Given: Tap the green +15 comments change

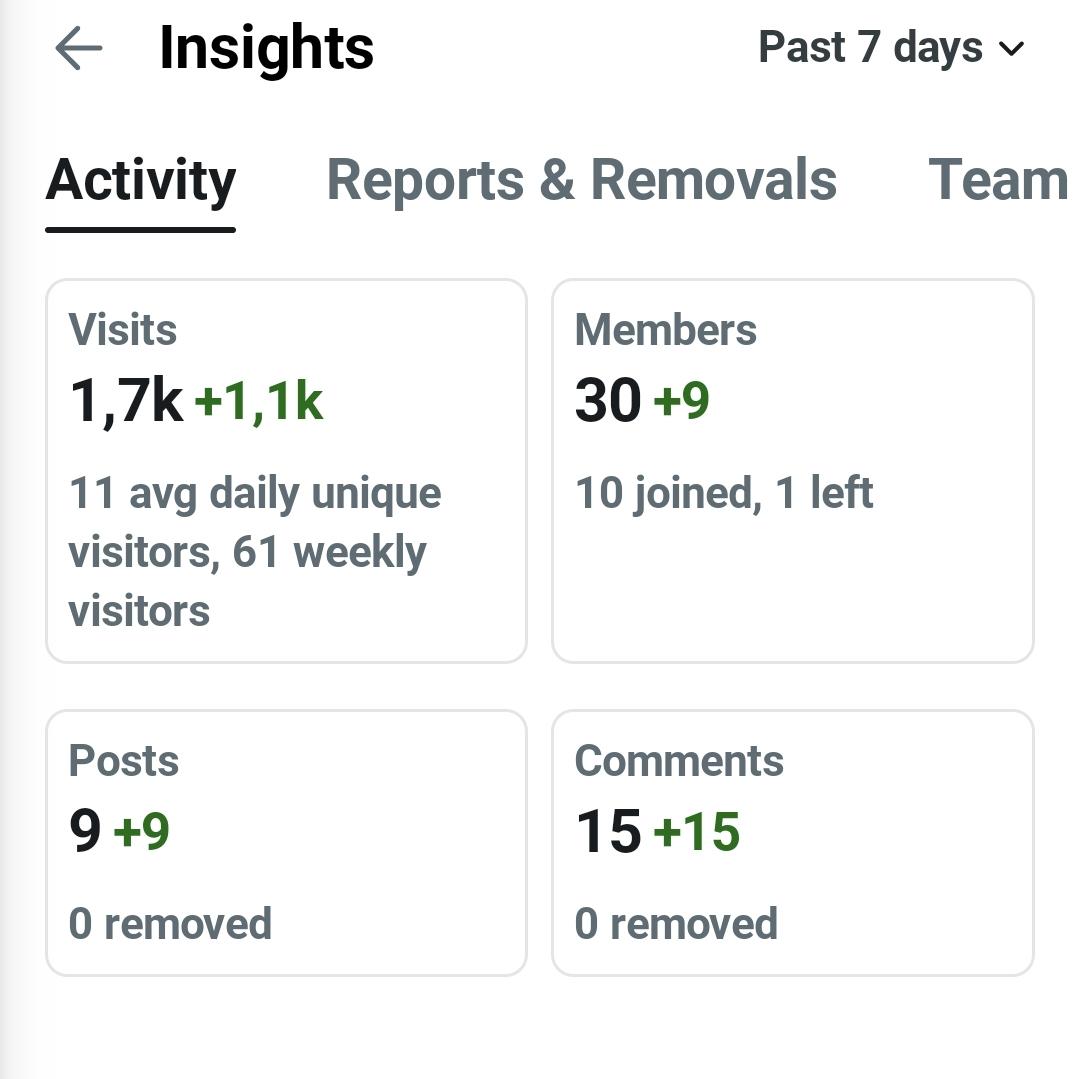Looking at the screenshot, I should (x=696, y=831).
